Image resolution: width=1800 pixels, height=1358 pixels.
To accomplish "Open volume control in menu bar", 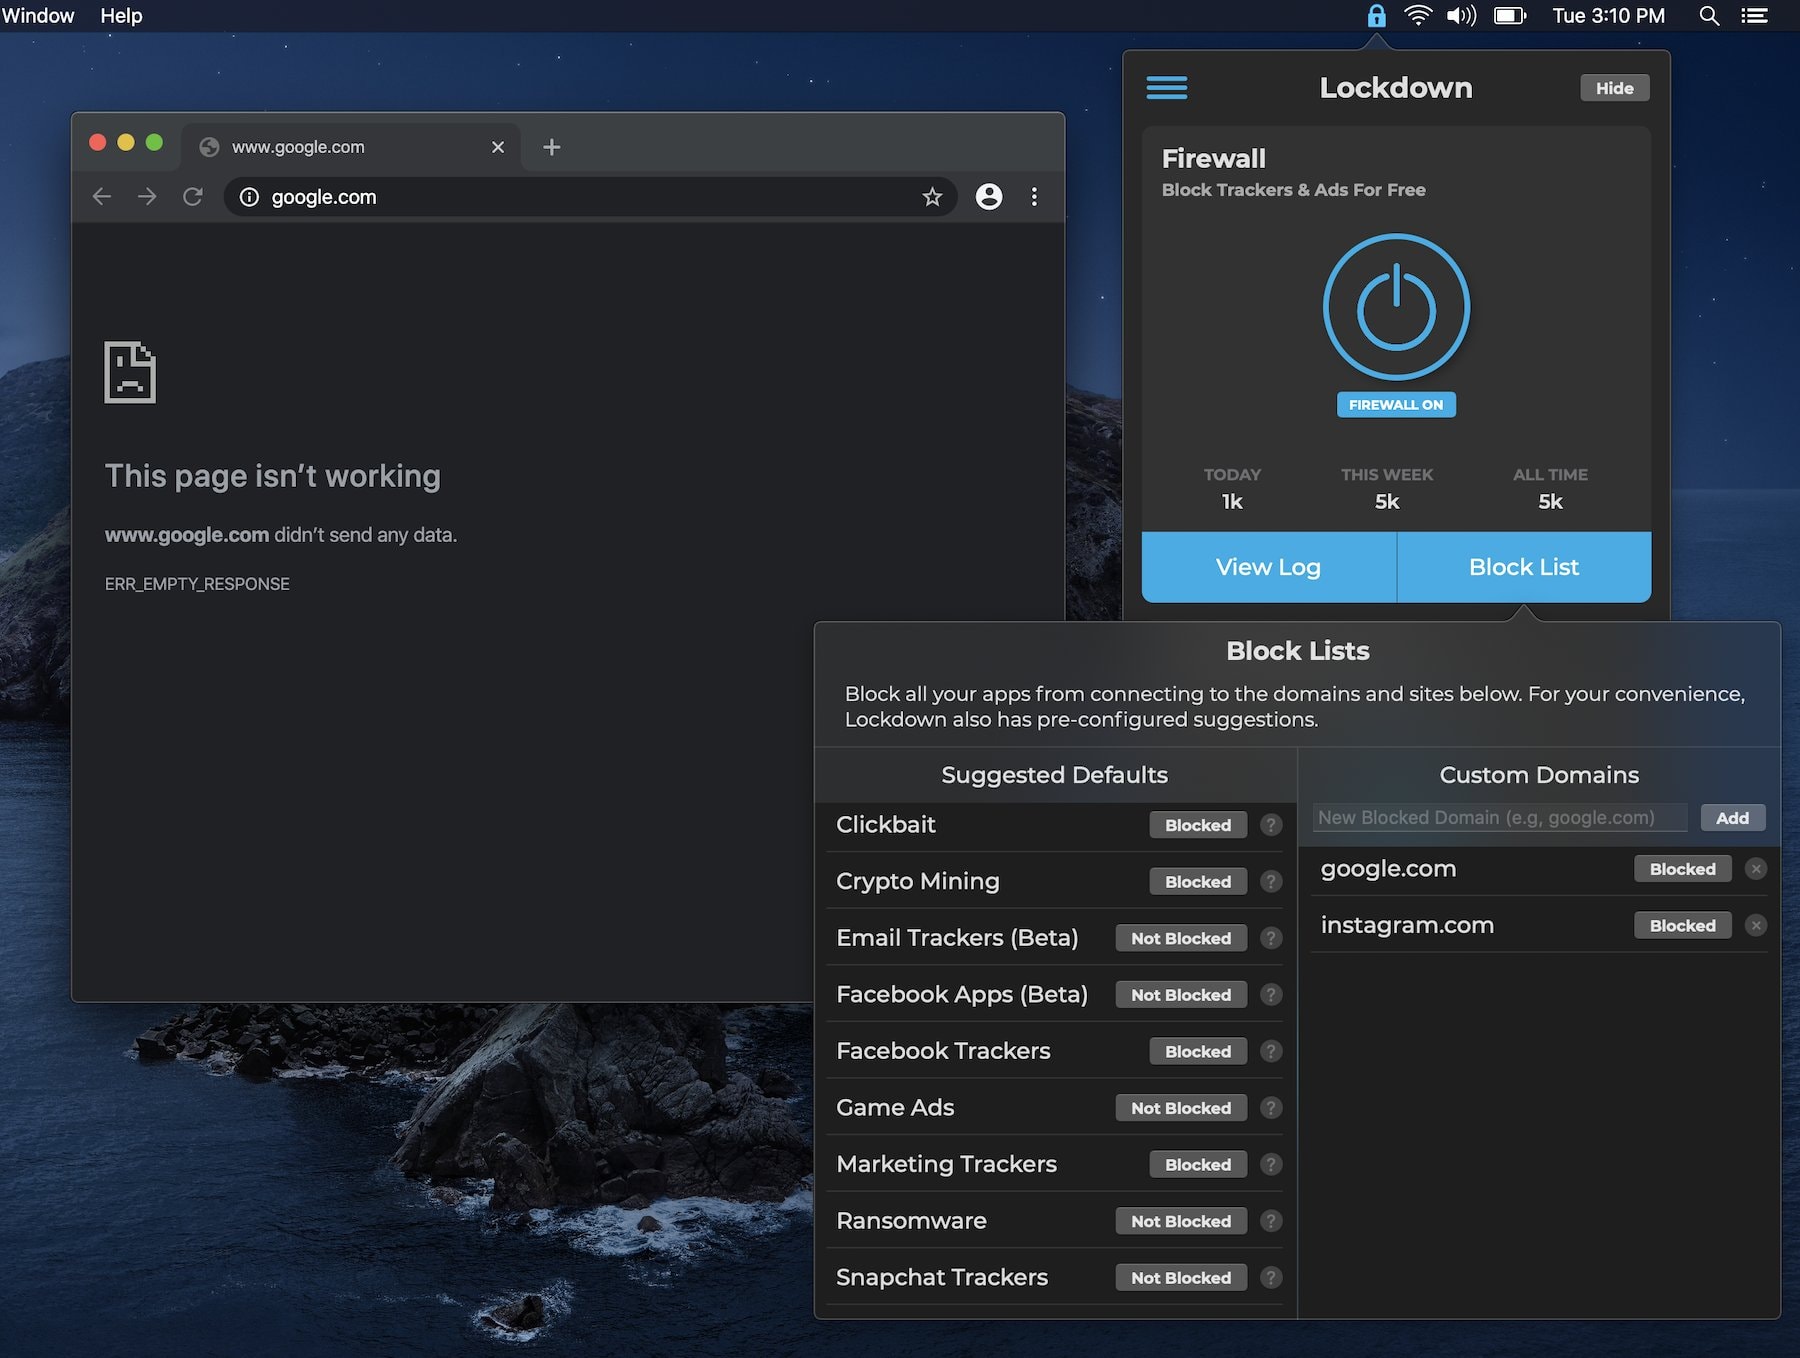I will pyautogui.click(x=1461, y=16).
